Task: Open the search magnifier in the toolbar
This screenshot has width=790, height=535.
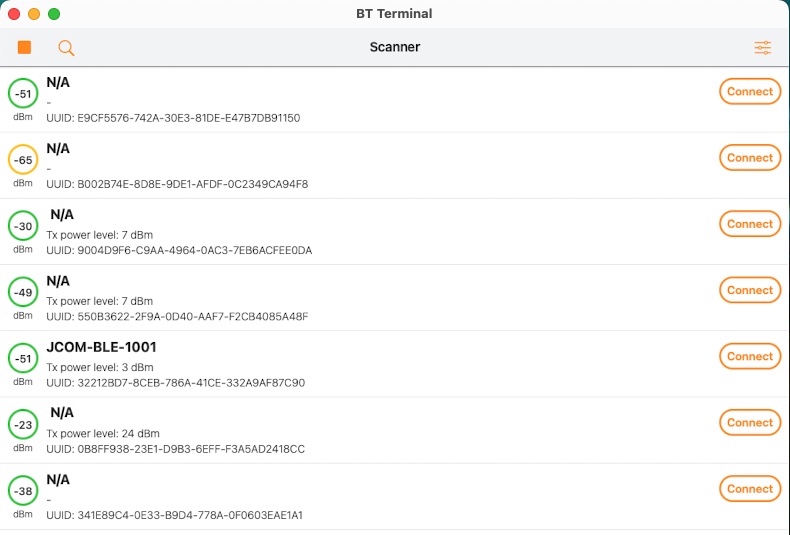Action: [x=66, y=47]
